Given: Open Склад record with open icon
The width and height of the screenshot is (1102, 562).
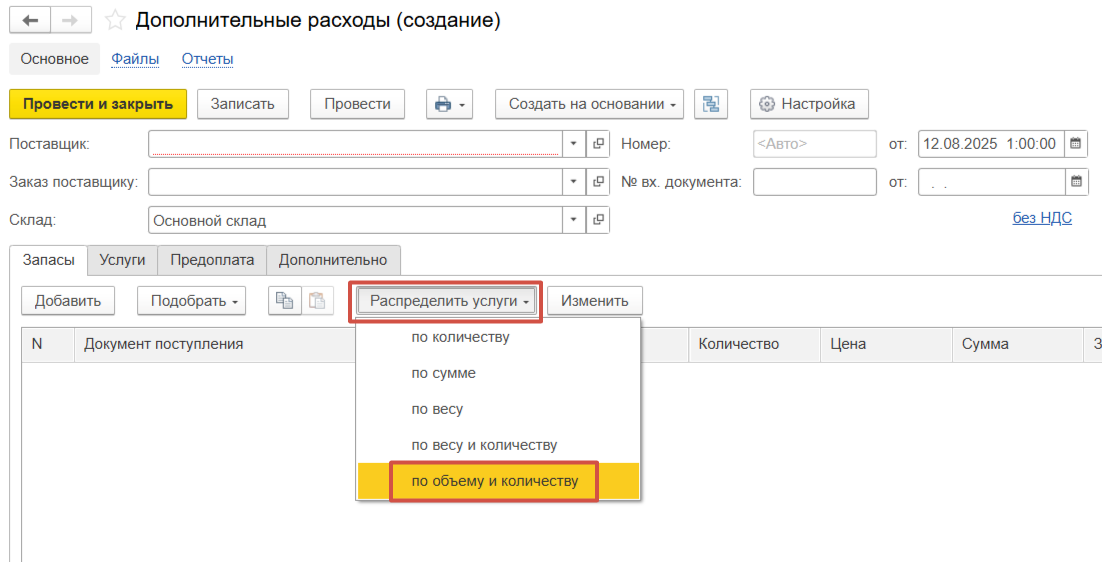Looking at the screenshot, I should tap(599, 220).
